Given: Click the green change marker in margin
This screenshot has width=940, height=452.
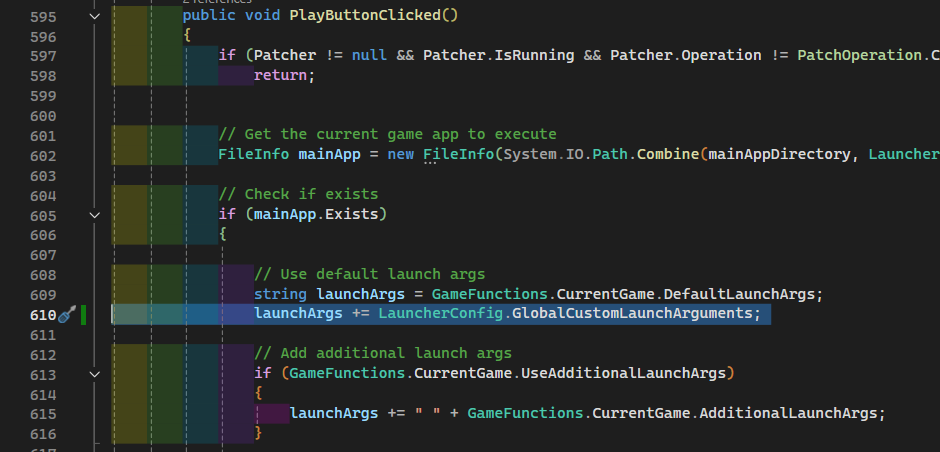Looking at the screenshot, I should click(84, 315).
